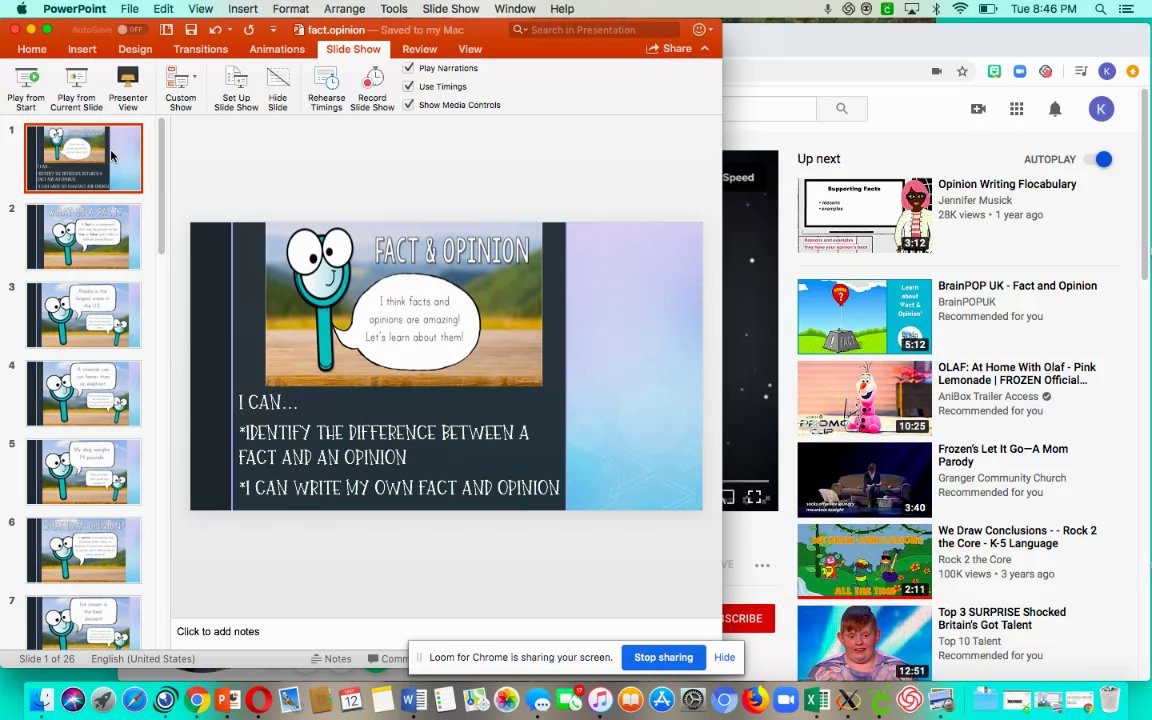
Task: Open OLAF Pink Lemonade video thumbnail
Action: click(x=864, y=397)
